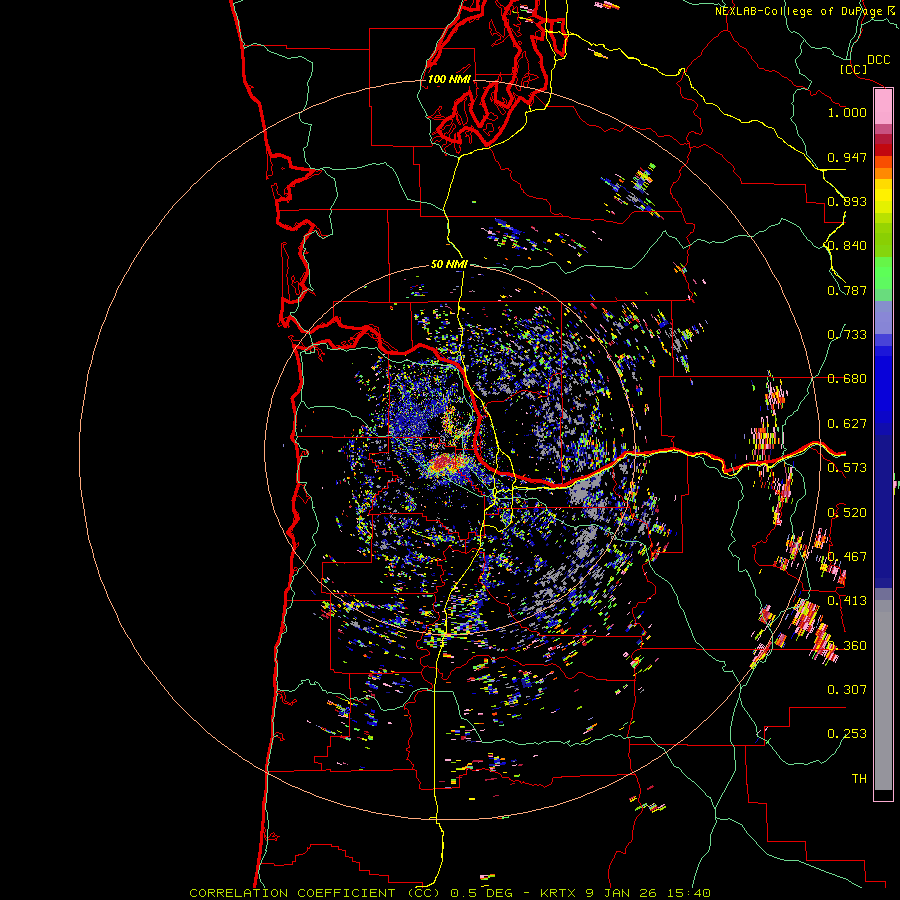Click the 50 NMI range ring label
The image size is (900, 900).
click(449, 264)
